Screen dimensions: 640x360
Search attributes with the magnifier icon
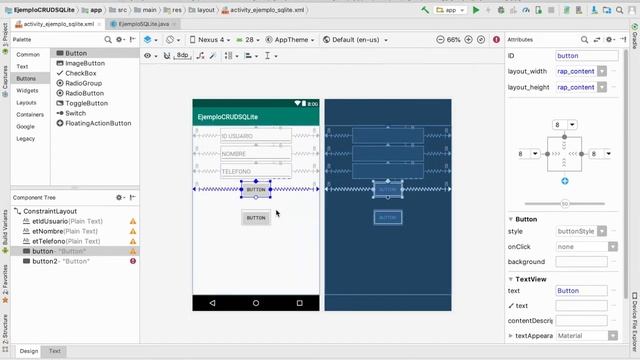[x=584, y=40]
